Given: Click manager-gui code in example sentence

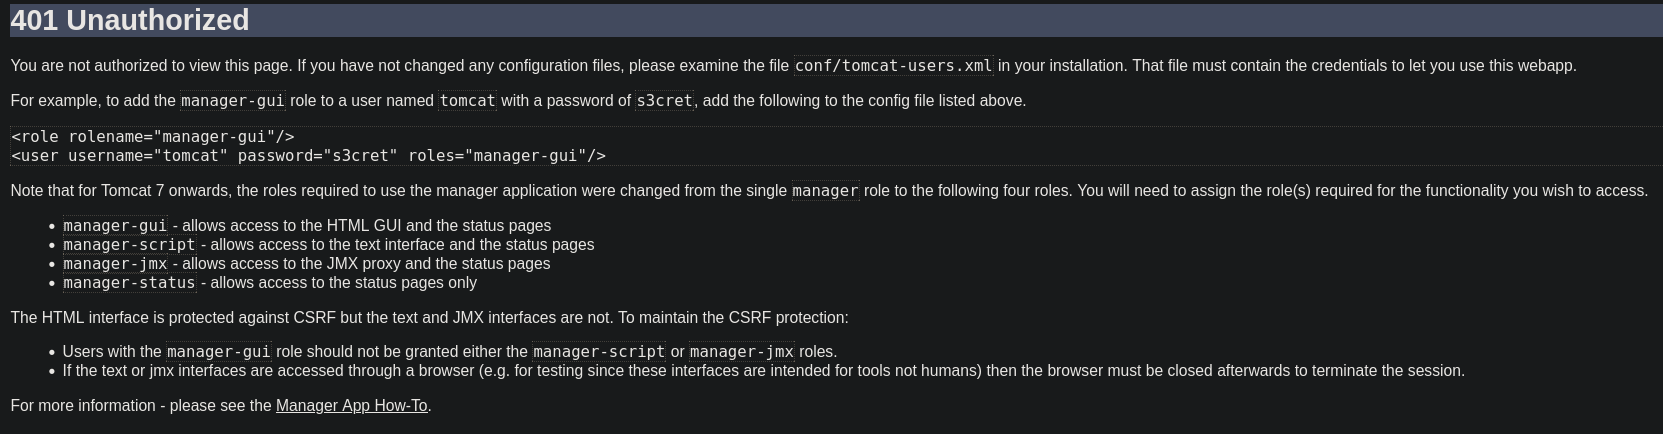Looking at the screenshot, I should click(x=233, y=101).
